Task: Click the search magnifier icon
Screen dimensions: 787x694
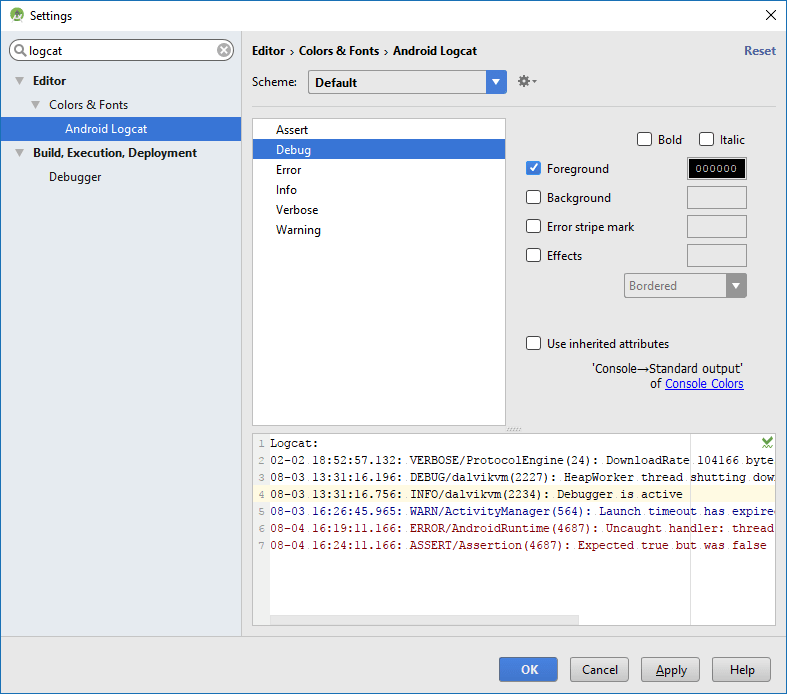Action: click(x=20, y=50)
